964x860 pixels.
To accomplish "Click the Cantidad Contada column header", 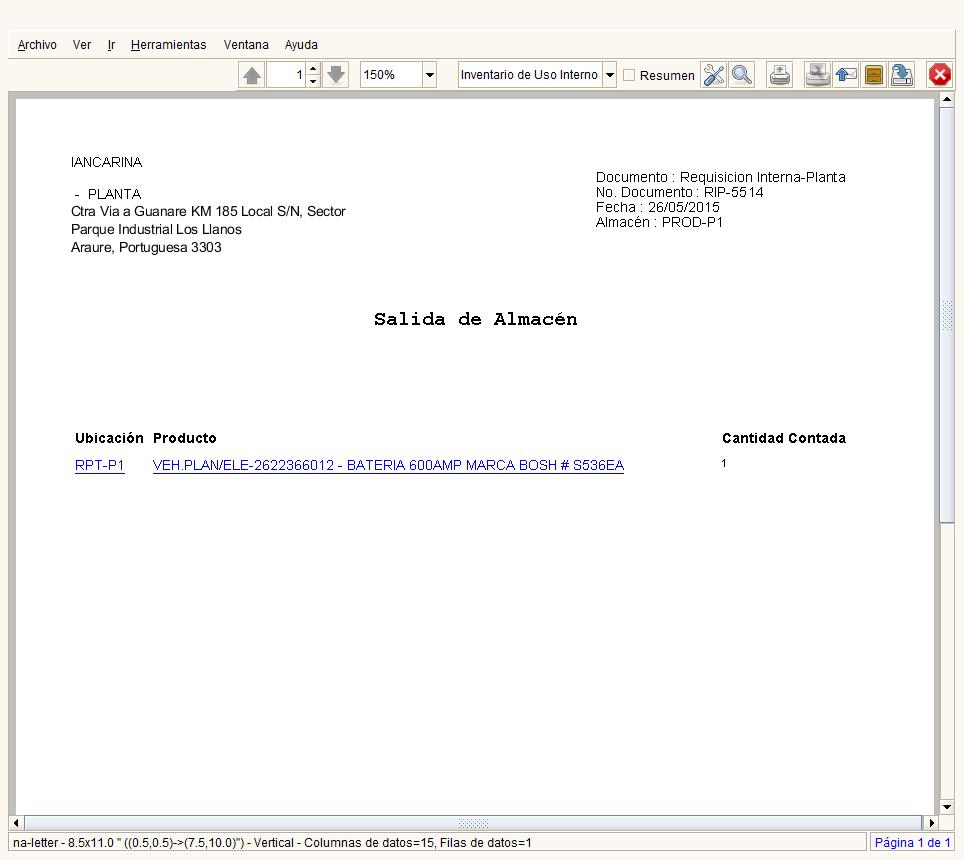I will 784,438.
